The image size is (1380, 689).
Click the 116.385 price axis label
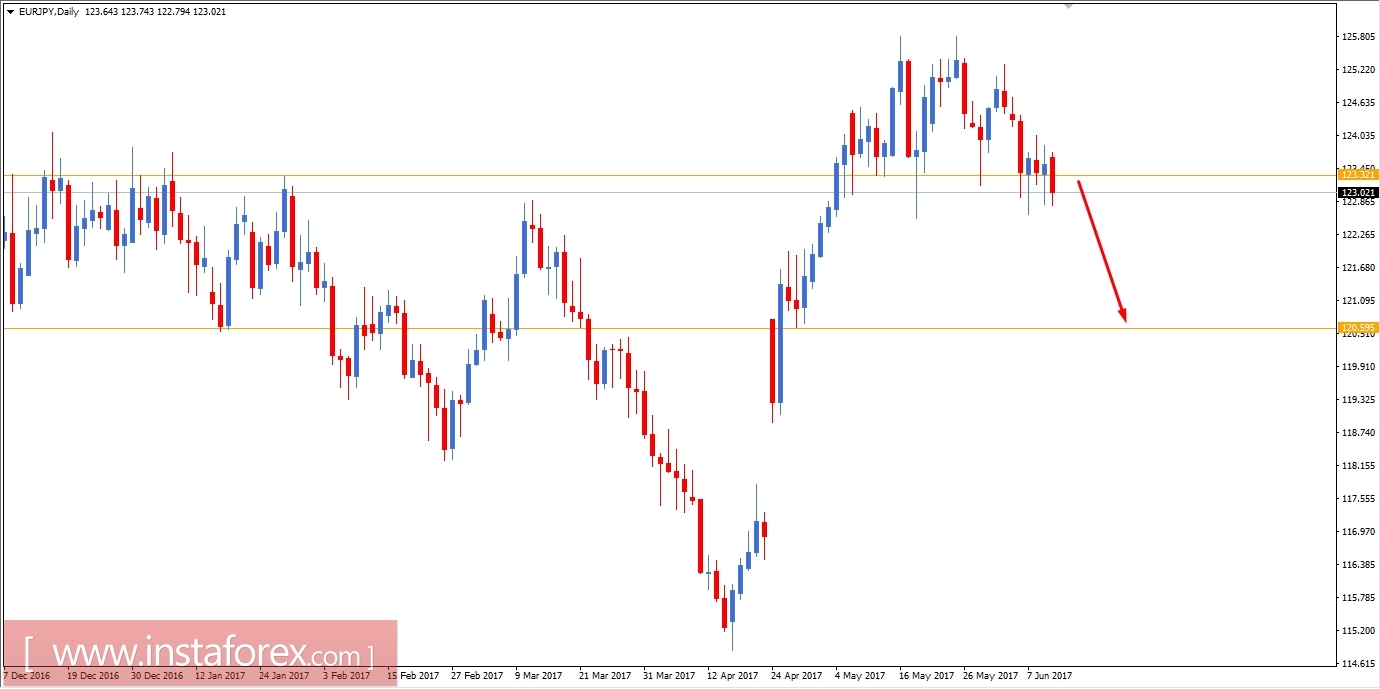coord(1360,565)
